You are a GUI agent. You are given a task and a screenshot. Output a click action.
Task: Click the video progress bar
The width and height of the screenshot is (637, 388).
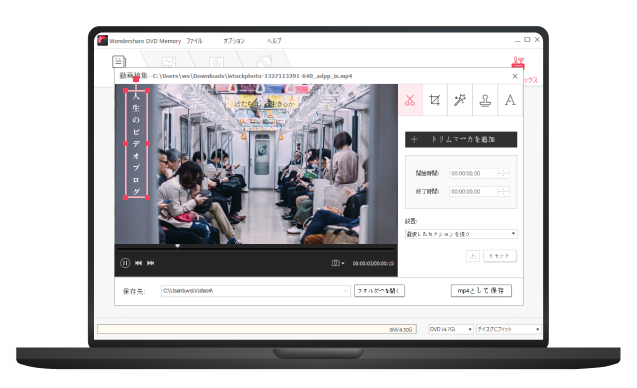256,248
